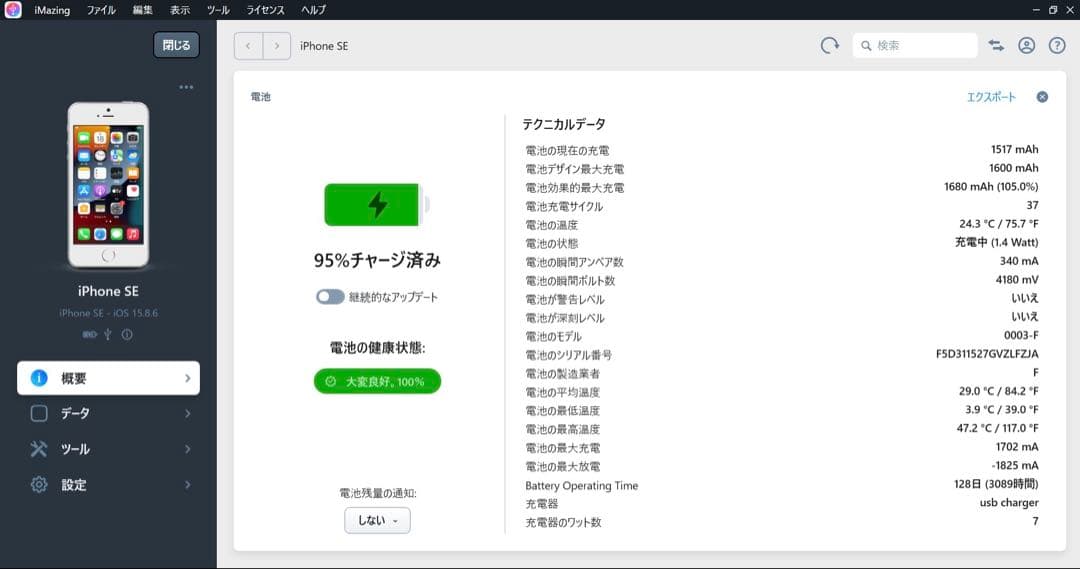
Task: Click the ツール wrench icon in sidebar
Action: [39, 449]
